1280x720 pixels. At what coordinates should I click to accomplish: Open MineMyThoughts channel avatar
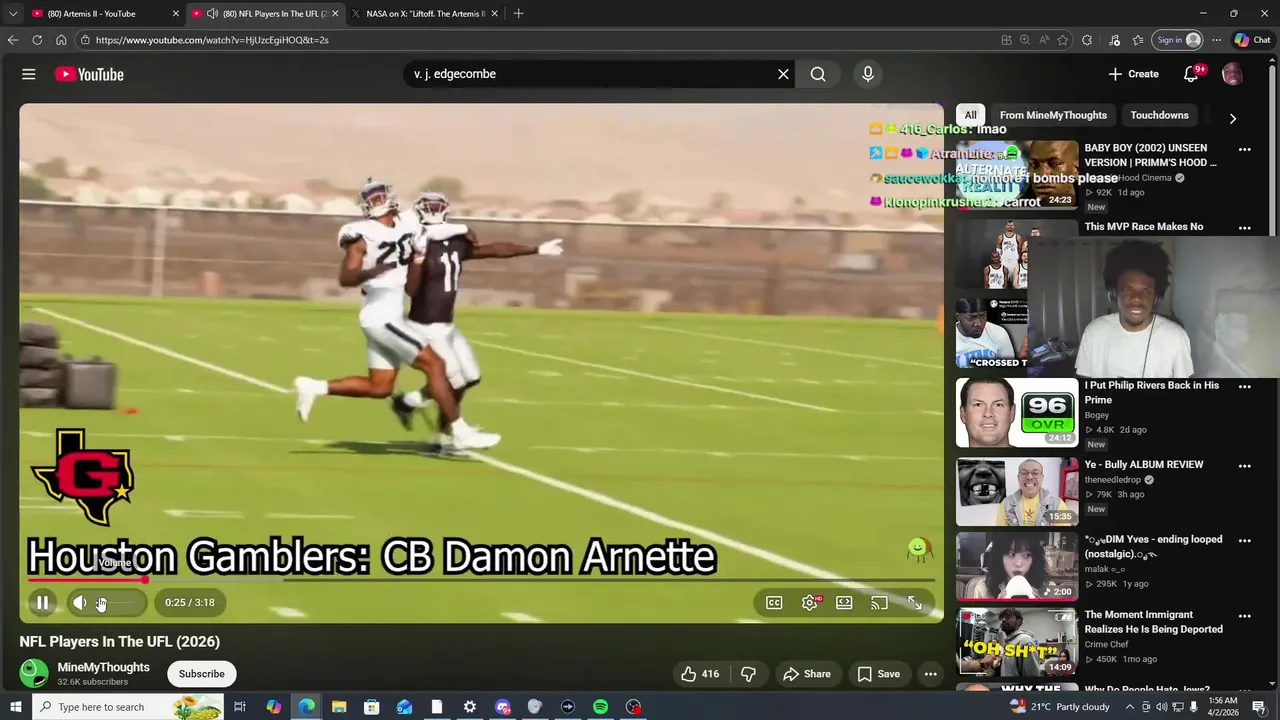click(x=34, y=674)
